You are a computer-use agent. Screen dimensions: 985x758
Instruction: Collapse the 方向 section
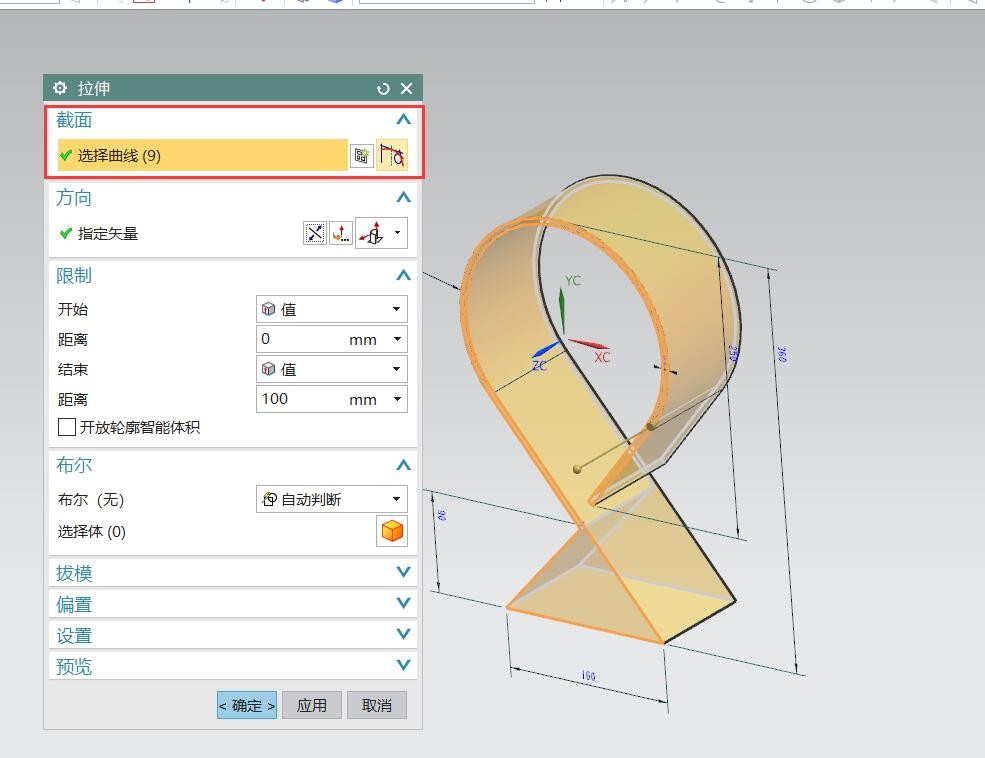(403, 197)
